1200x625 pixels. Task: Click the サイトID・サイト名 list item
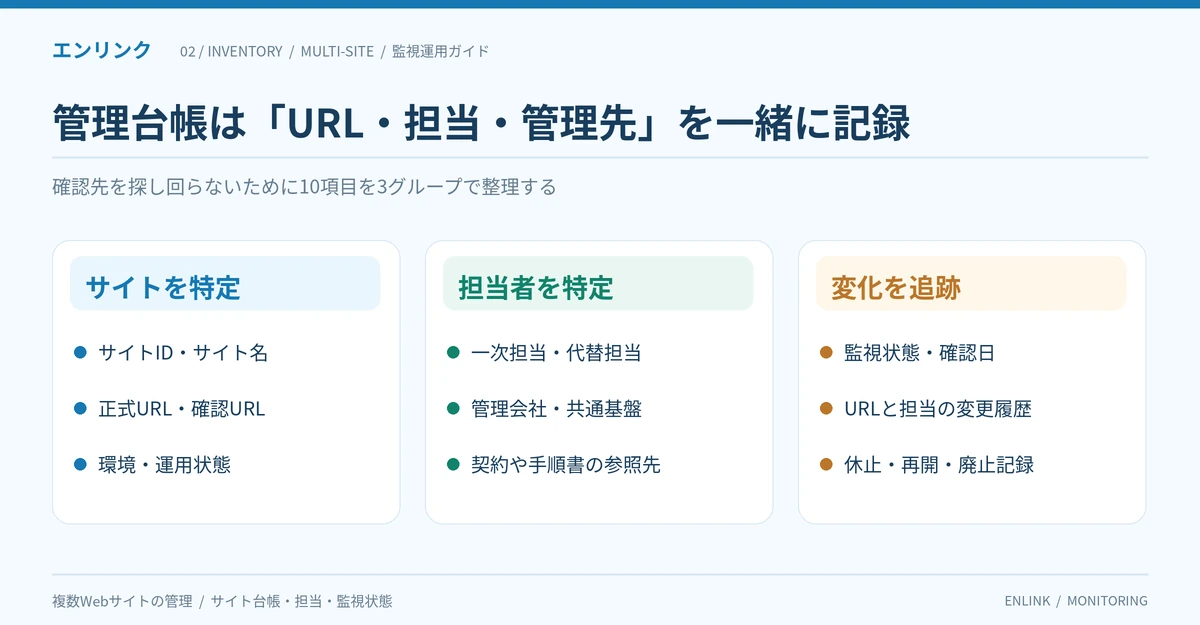tap(183, 352)
